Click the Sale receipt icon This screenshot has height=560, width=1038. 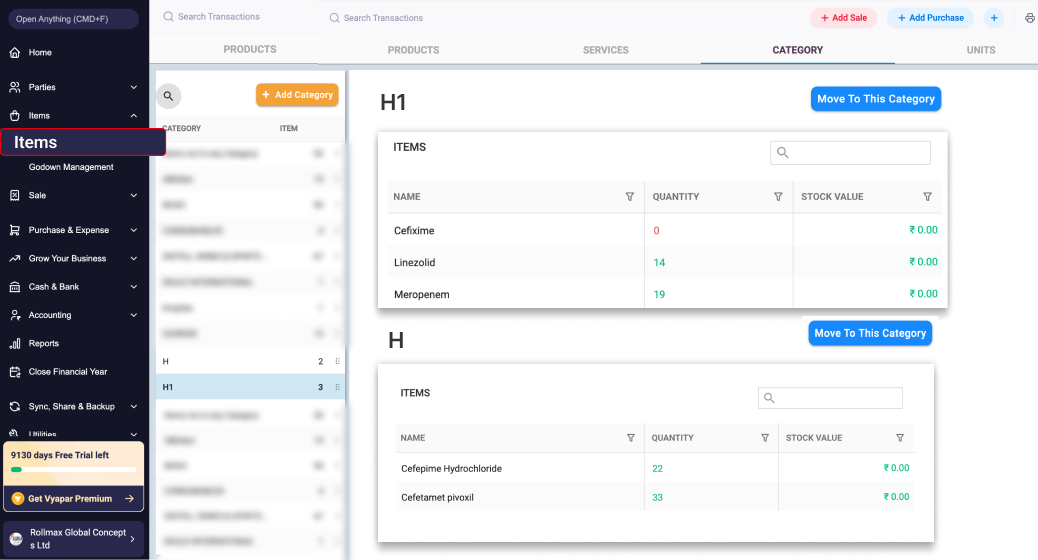tap(15, 195)
